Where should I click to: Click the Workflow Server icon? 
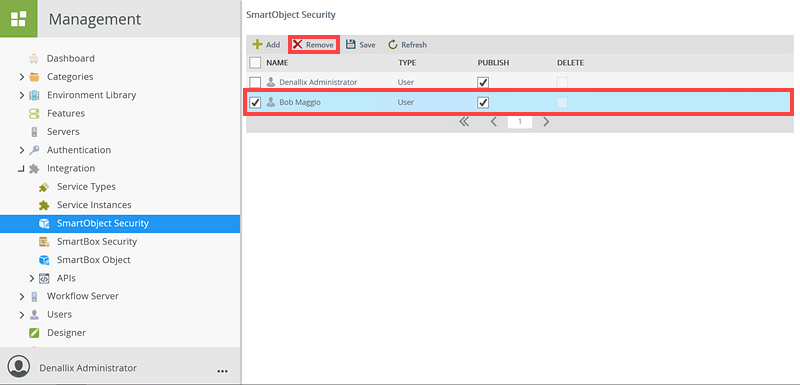pos(34,296)
